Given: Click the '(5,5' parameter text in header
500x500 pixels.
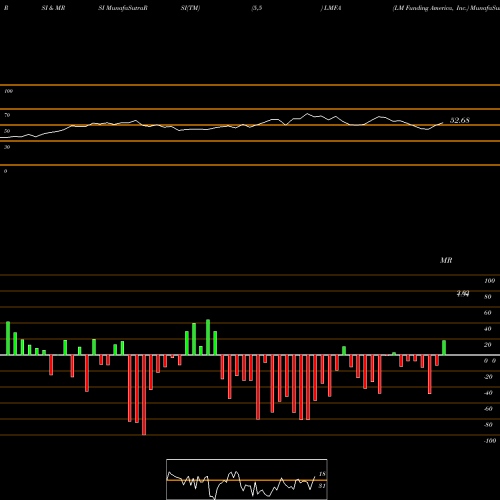Looking at the screenshot, I should click(x=257, y=8).
